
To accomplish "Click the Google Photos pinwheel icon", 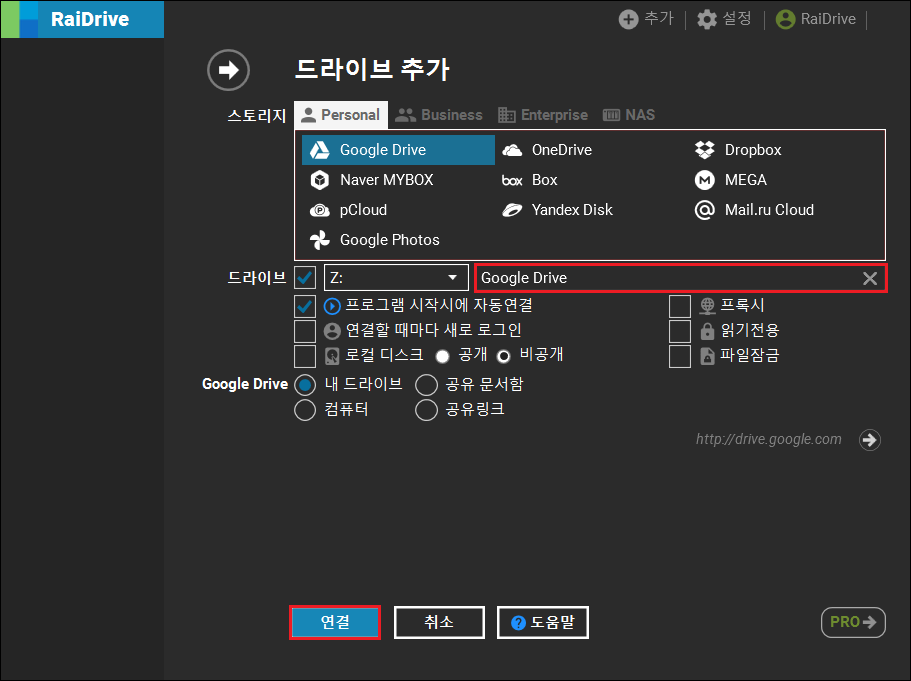I will point(320,240).
